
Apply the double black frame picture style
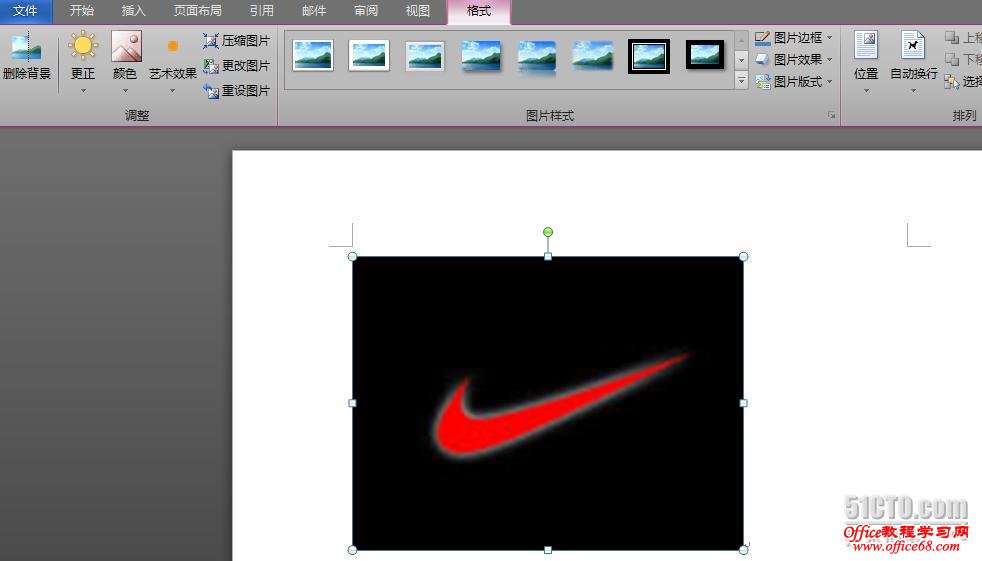point(649,56)
